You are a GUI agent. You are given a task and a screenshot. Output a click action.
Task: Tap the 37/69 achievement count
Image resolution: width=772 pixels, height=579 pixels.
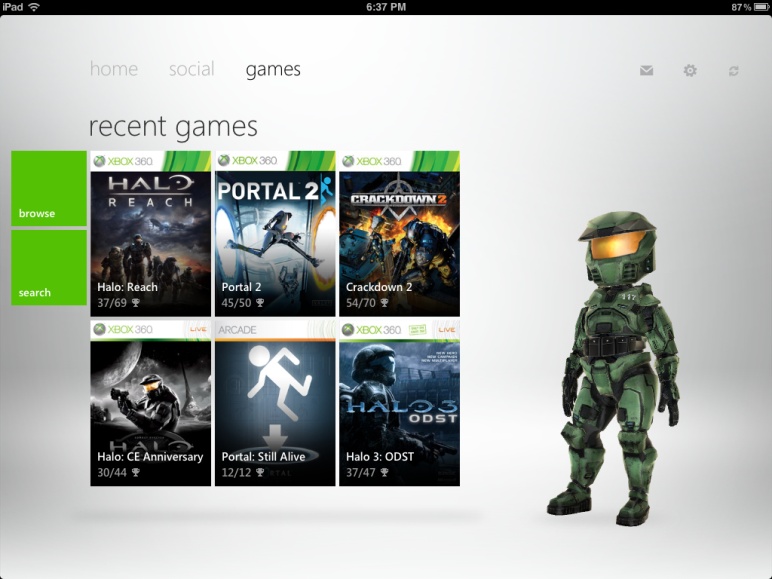click(x=112, y=303)
